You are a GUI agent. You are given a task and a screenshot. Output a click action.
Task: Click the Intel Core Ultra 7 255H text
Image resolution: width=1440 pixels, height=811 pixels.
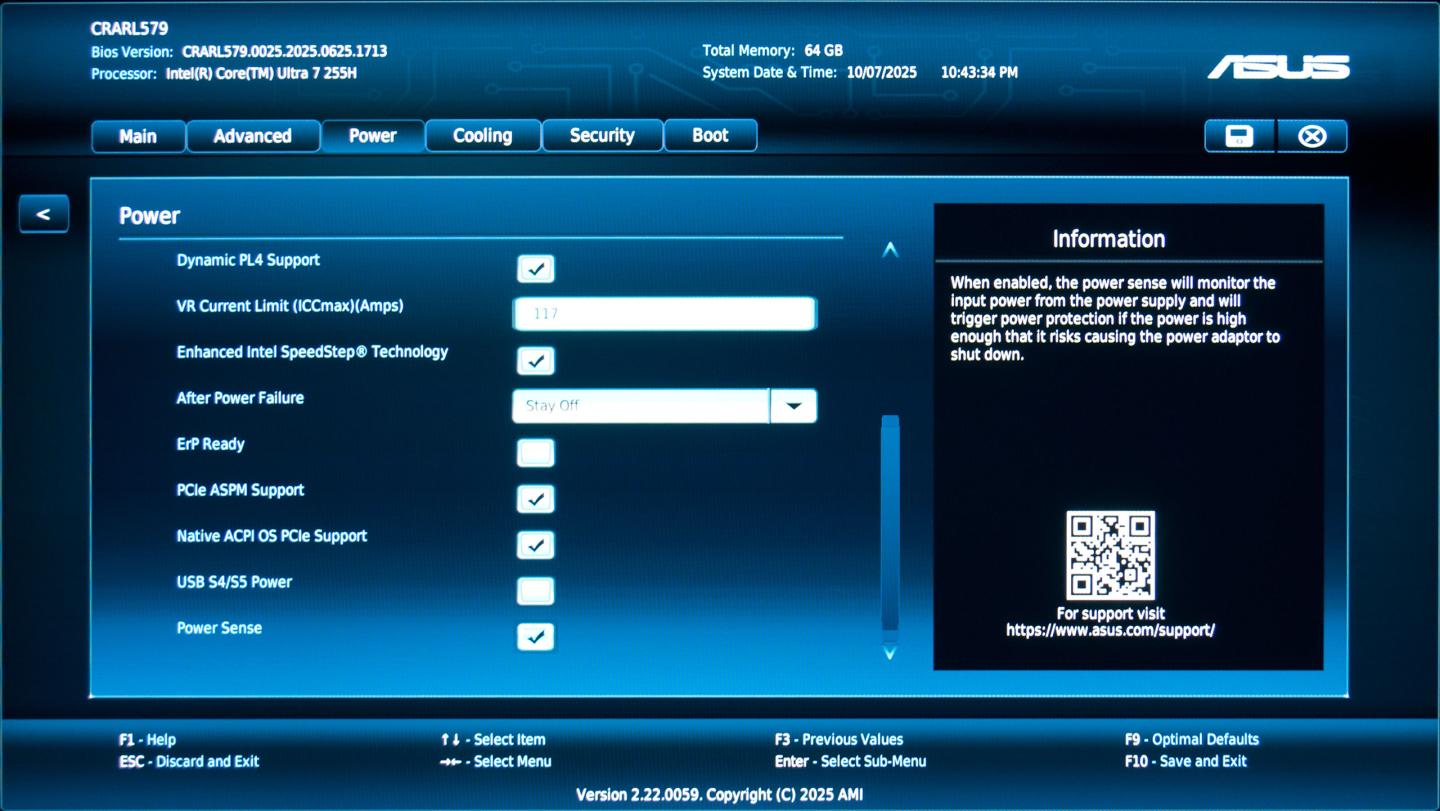pyautogui.click(x=261, y=73)
